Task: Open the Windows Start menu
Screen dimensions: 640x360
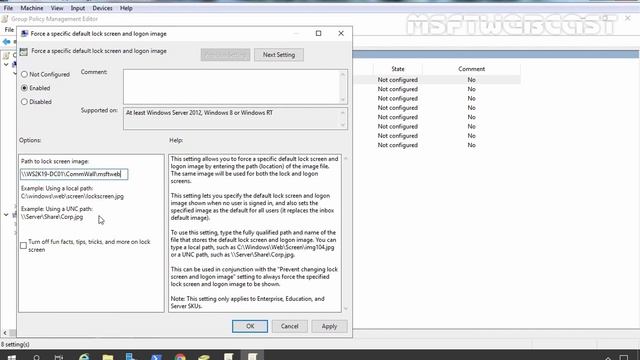Action: [x=11, y=357]
